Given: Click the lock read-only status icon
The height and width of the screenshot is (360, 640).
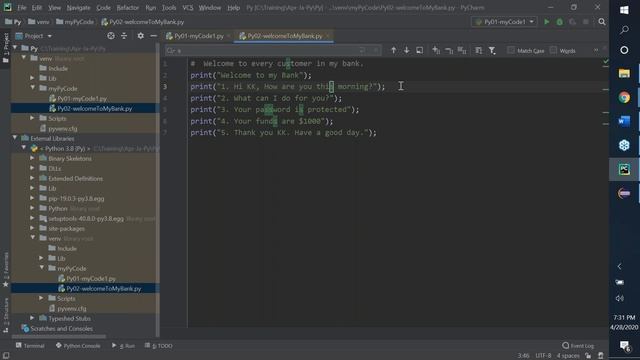Looking at the screenshot, I should 588,356.
